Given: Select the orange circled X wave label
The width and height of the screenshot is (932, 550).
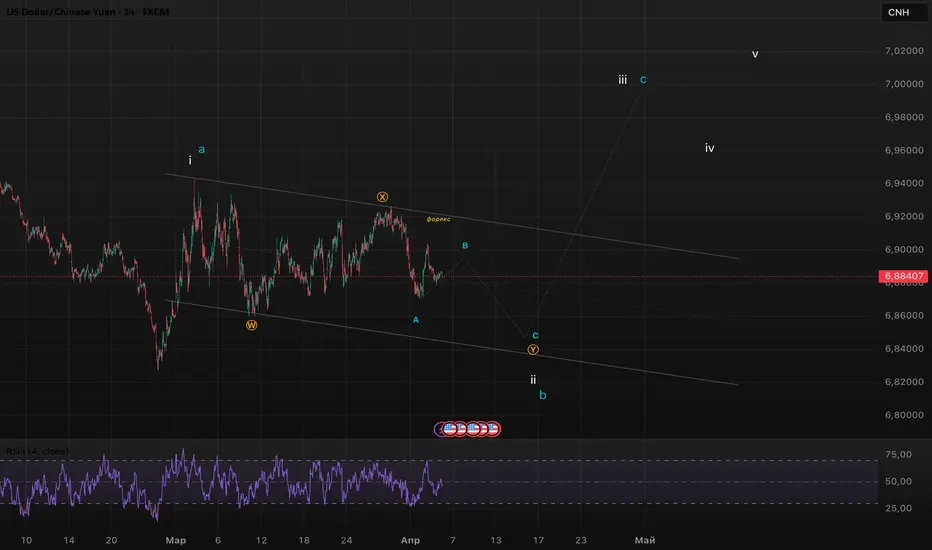Looking at the screenshot, I should pyautogui.click(x=382, y=197).
